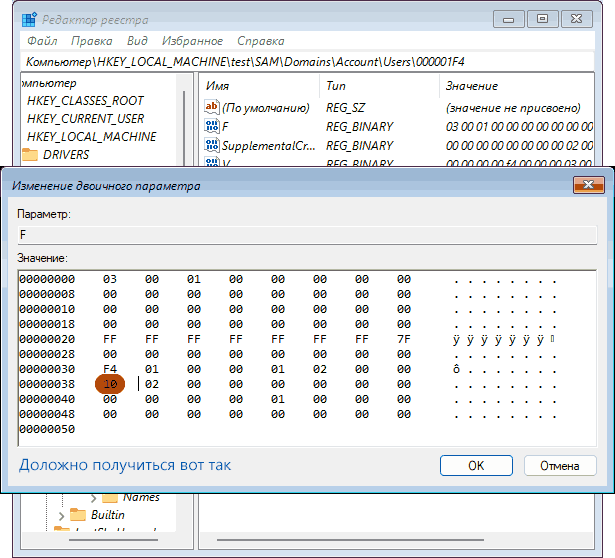Click the F row data 03 00 01 00...
The width and height of the screenshot is (615, 558).
click(519, 126)
